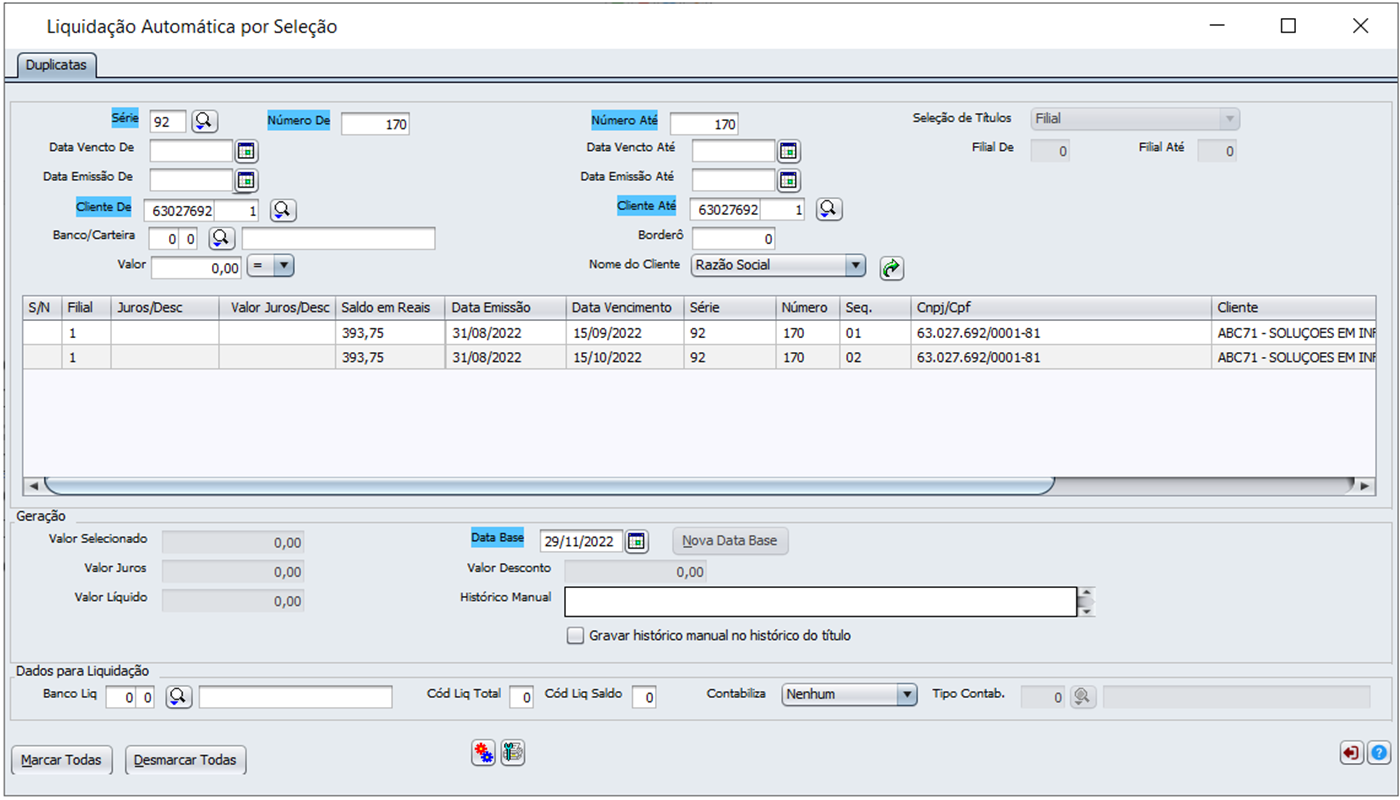The height and width of the screenshot is (800, 1400).
Task: Click the horizontal scrollbar thumb of the grid
Action: point(549,485)
